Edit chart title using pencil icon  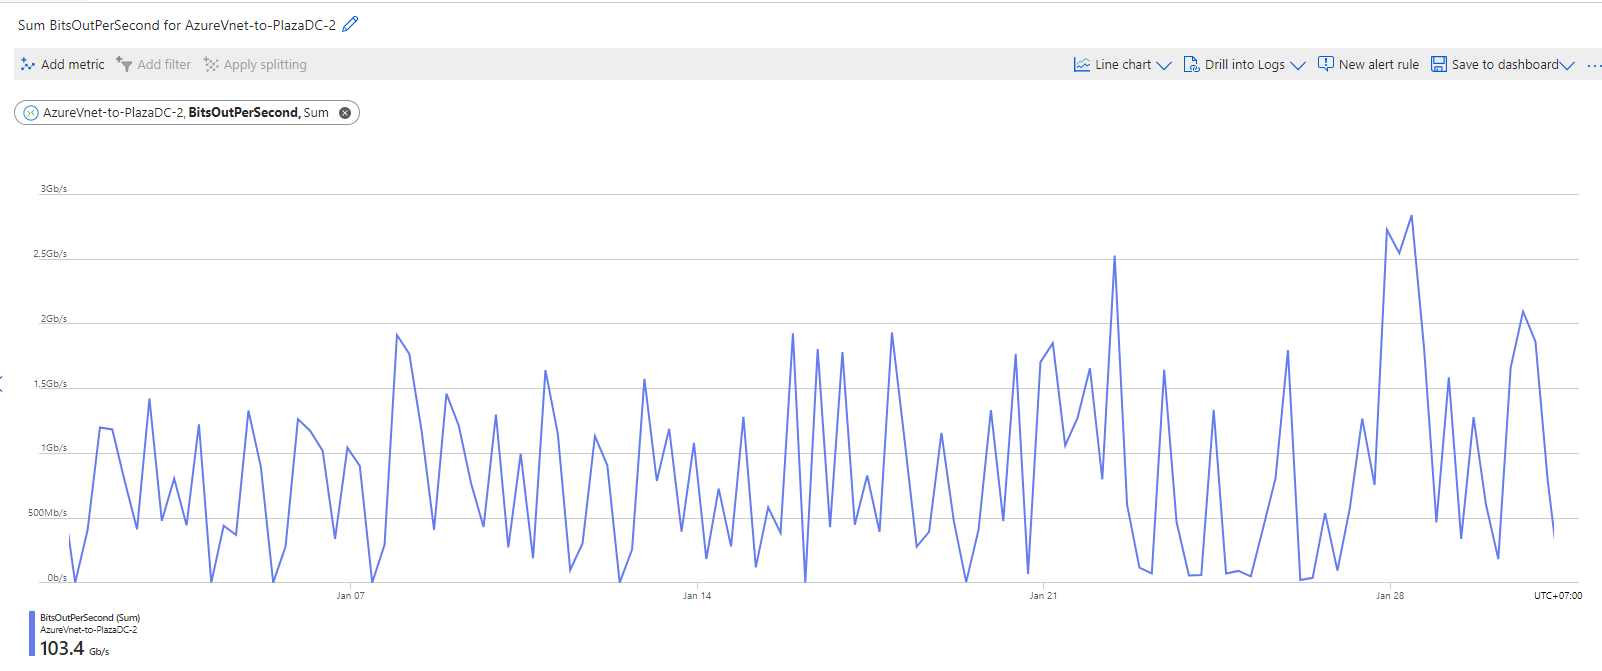click(350, 24)
